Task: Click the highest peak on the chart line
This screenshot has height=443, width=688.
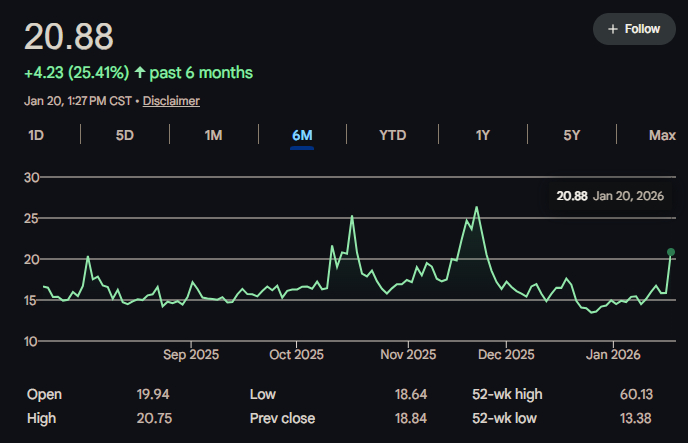Action: coord(477,207)
